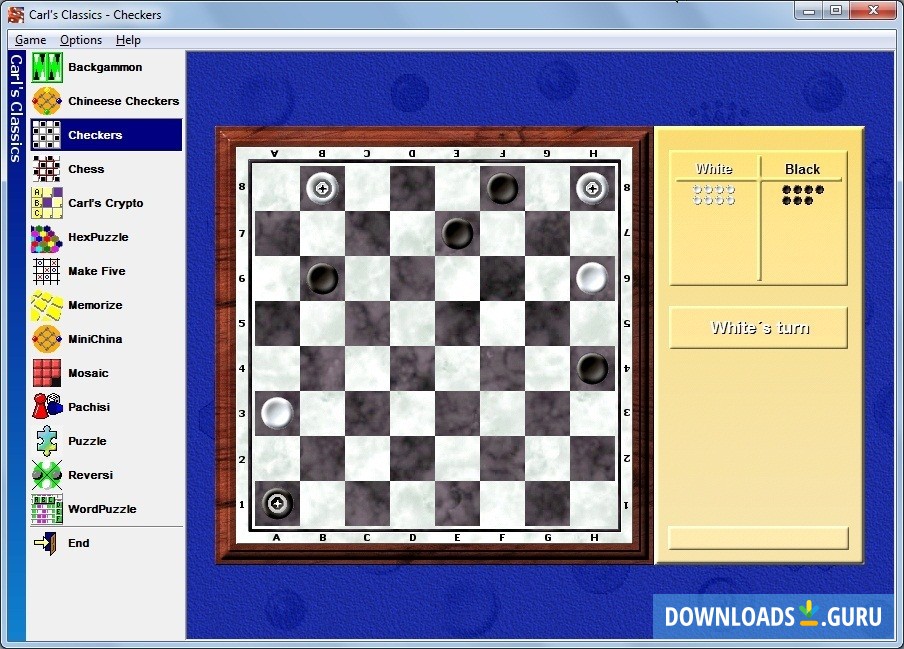Minimize the Carl's Classics window
The image size is (904, 649).
[808, 10]
